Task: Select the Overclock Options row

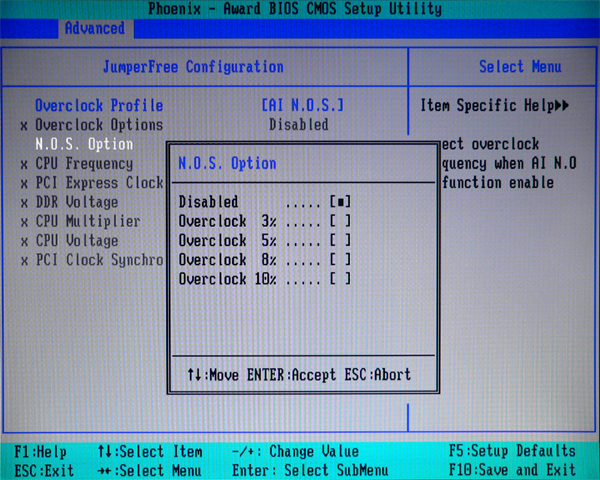Action: point(99,125)
